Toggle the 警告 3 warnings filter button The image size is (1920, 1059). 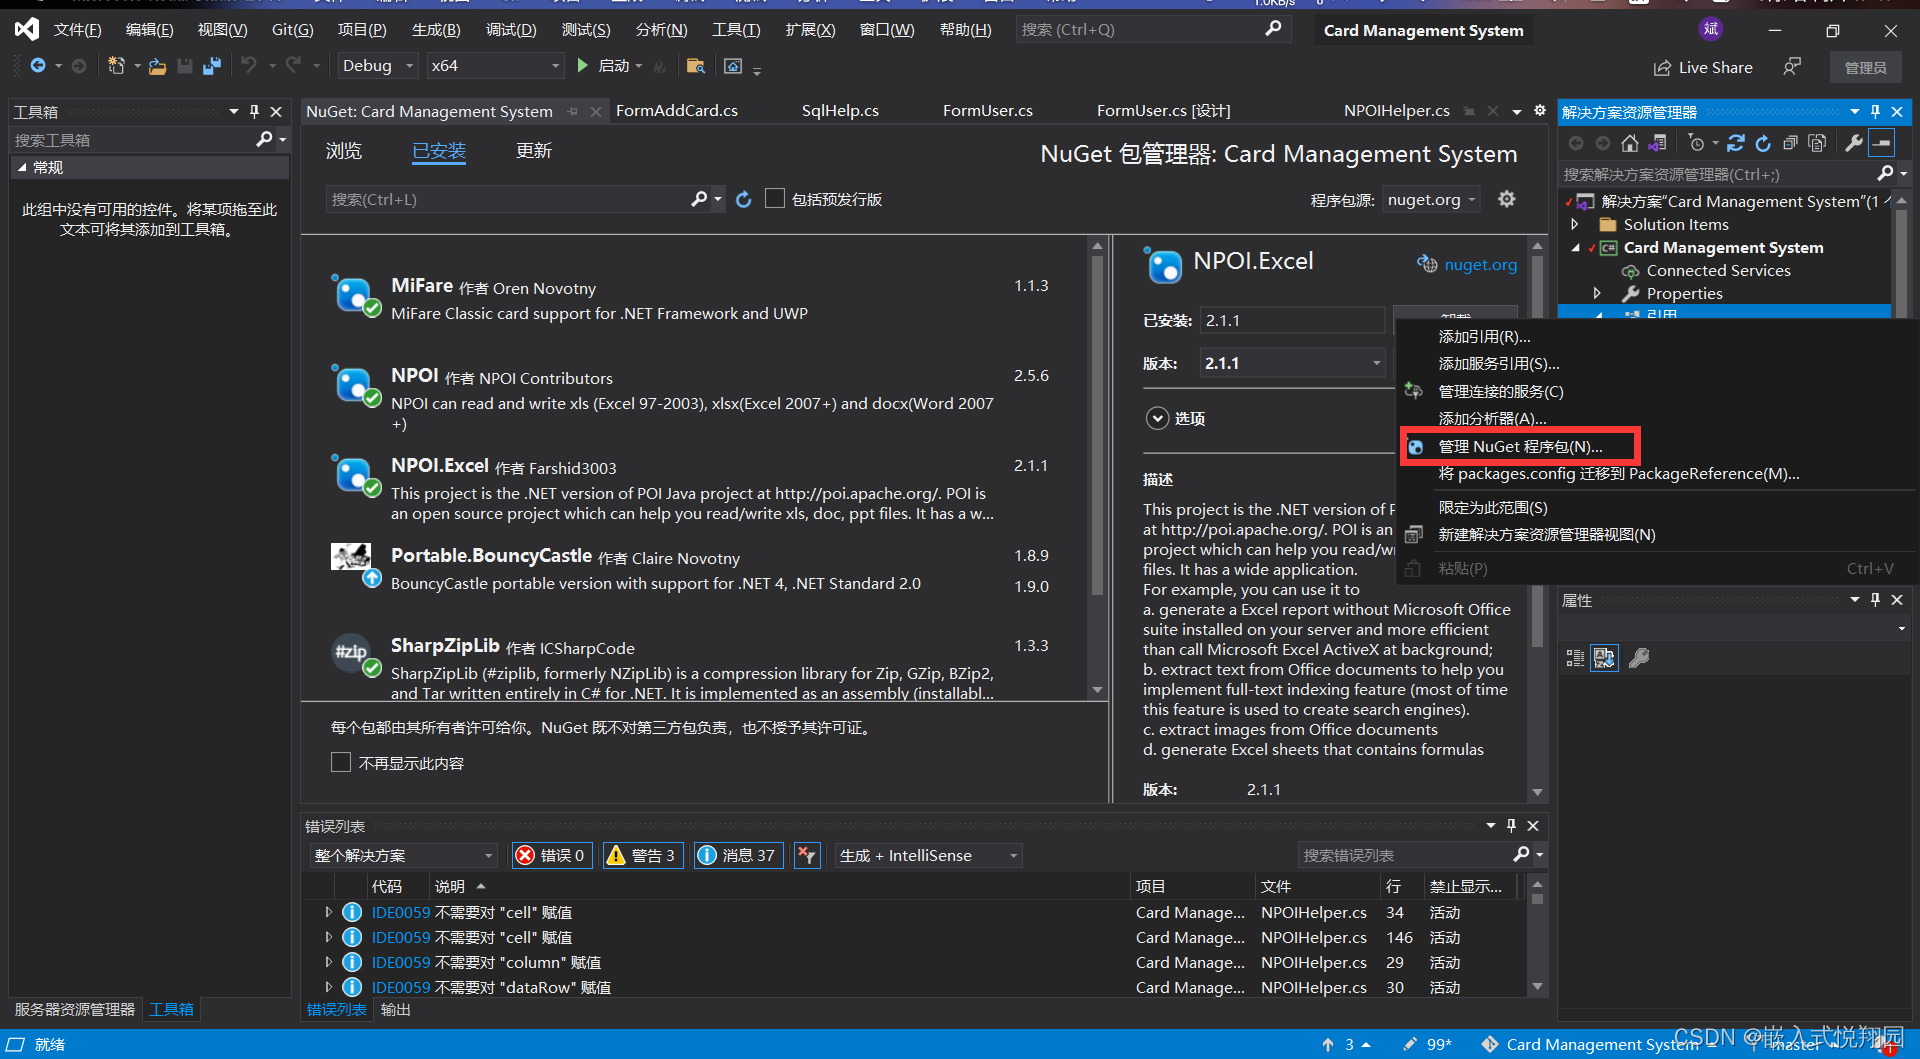[642, 855]
